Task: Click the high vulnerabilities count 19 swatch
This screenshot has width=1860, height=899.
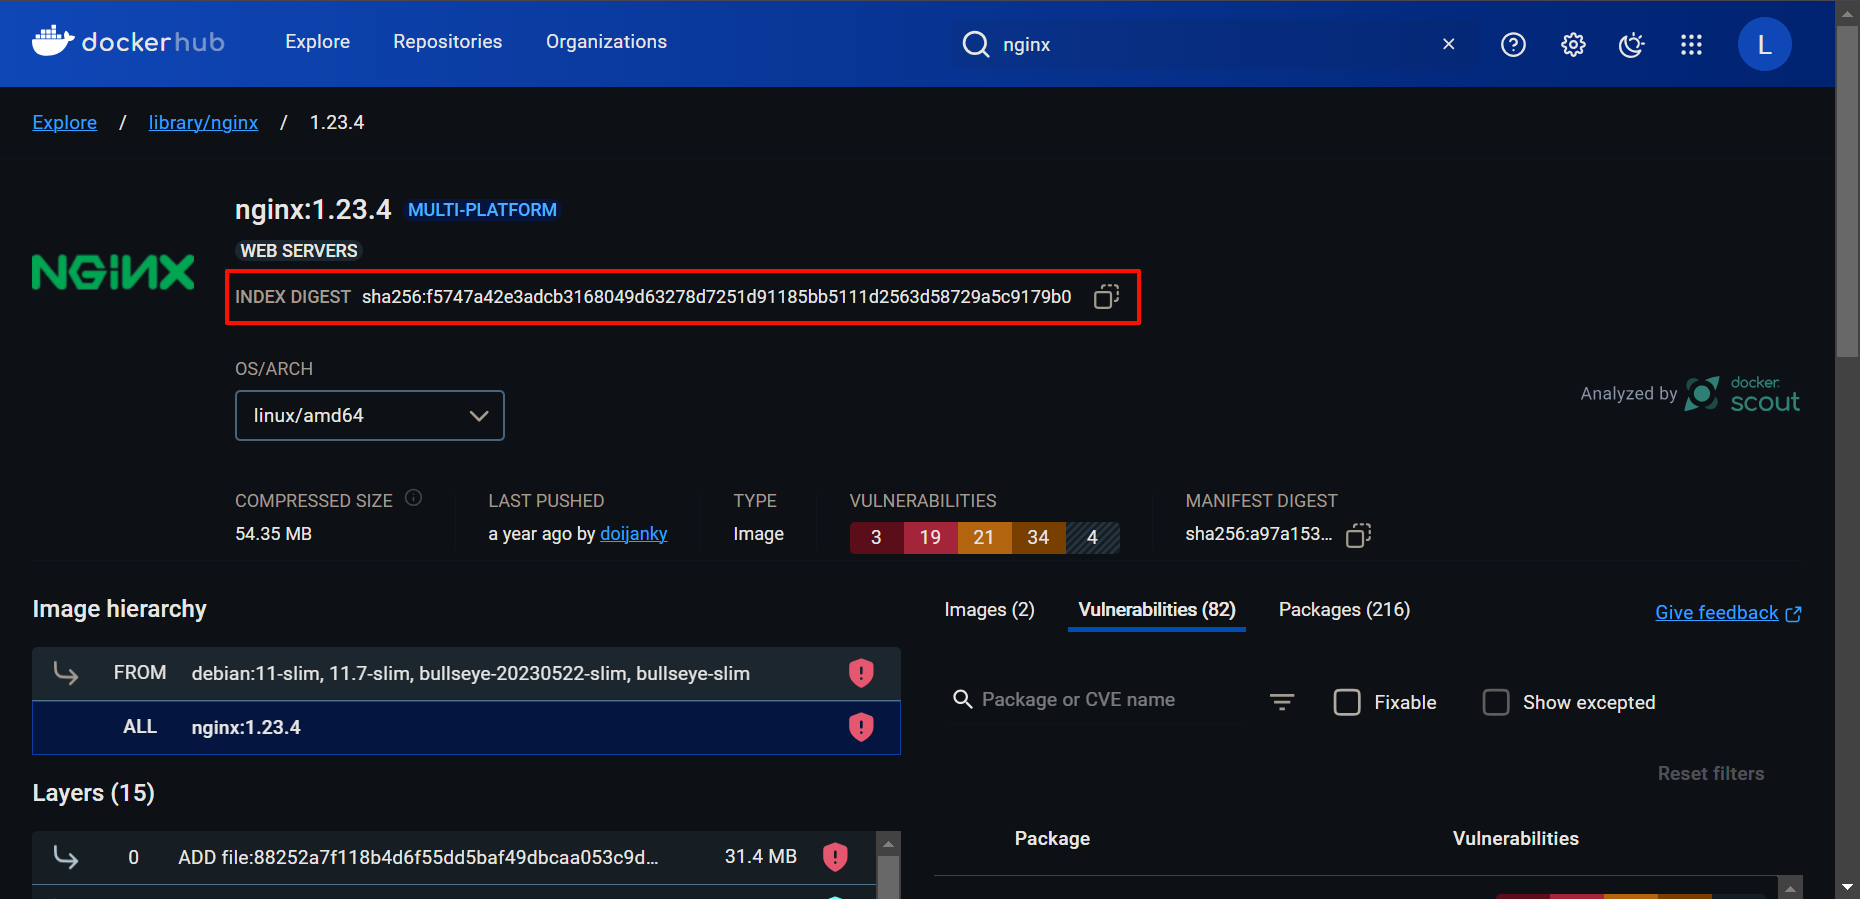Action: click(931, 537)
